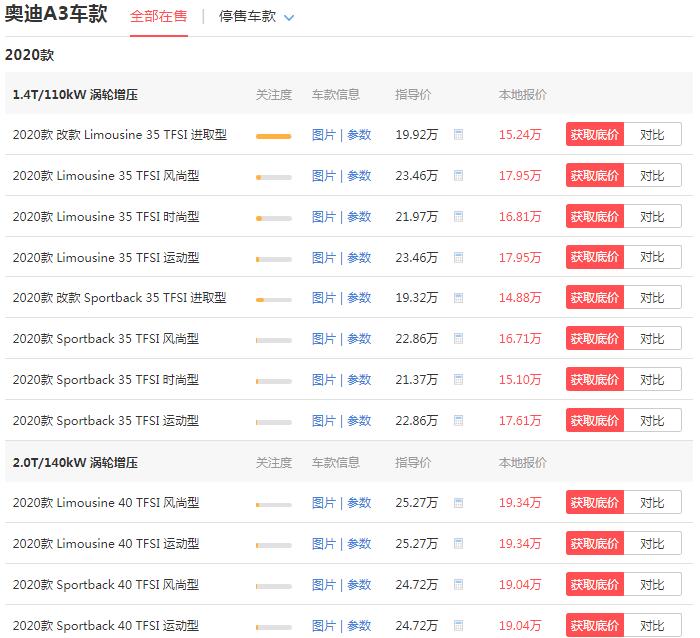The height and width of the screenshot is (638, 700).
Task: Open 参数 link for 改款 Limousine 35 TFSI 进取型
Action: [x=359, y=134]
